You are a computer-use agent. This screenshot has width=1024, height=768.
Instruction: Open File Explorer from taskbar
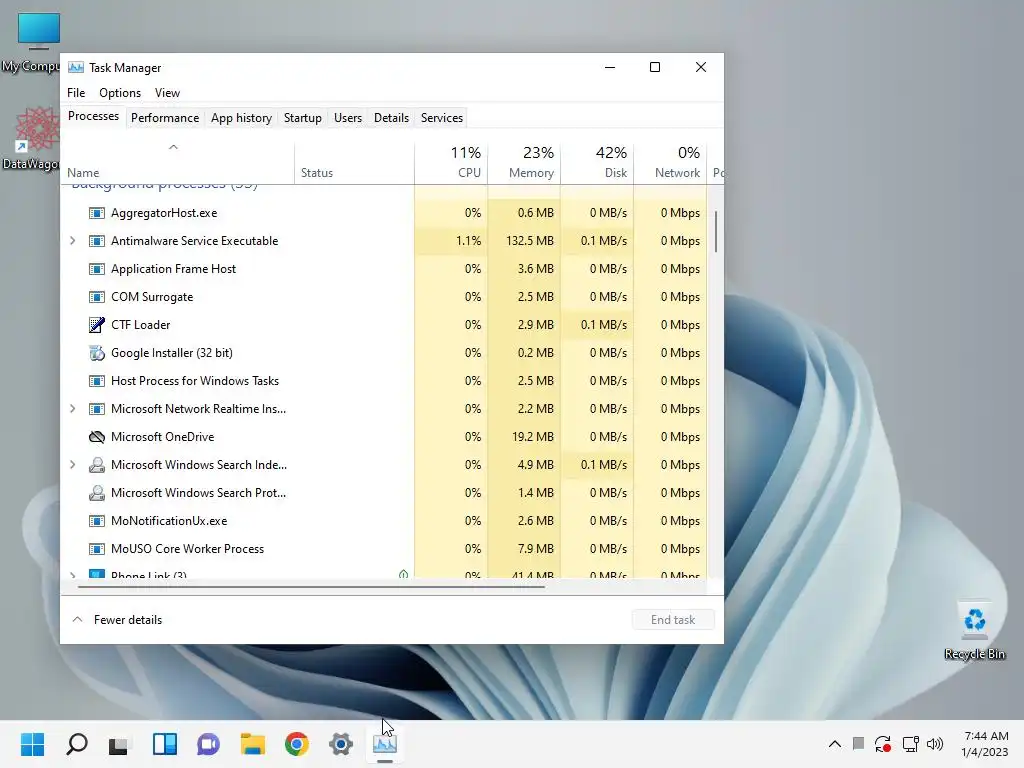[x=253, y=744]
